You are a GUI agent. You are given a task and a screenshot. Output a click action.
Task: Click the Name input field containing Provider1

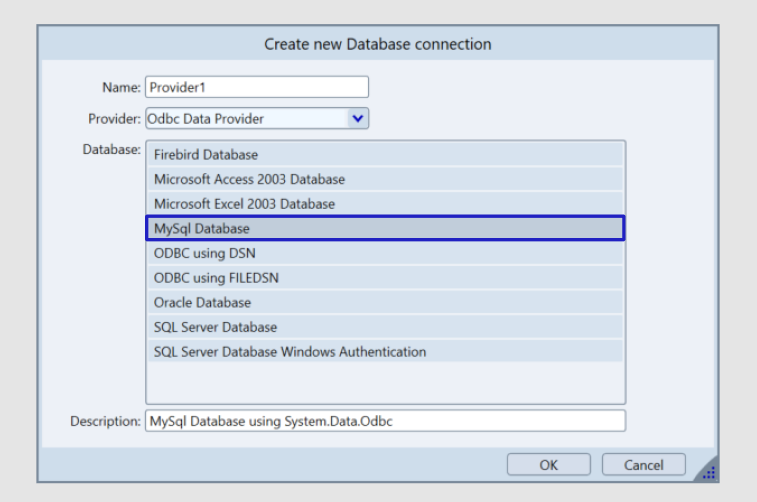tap(256, 87)
